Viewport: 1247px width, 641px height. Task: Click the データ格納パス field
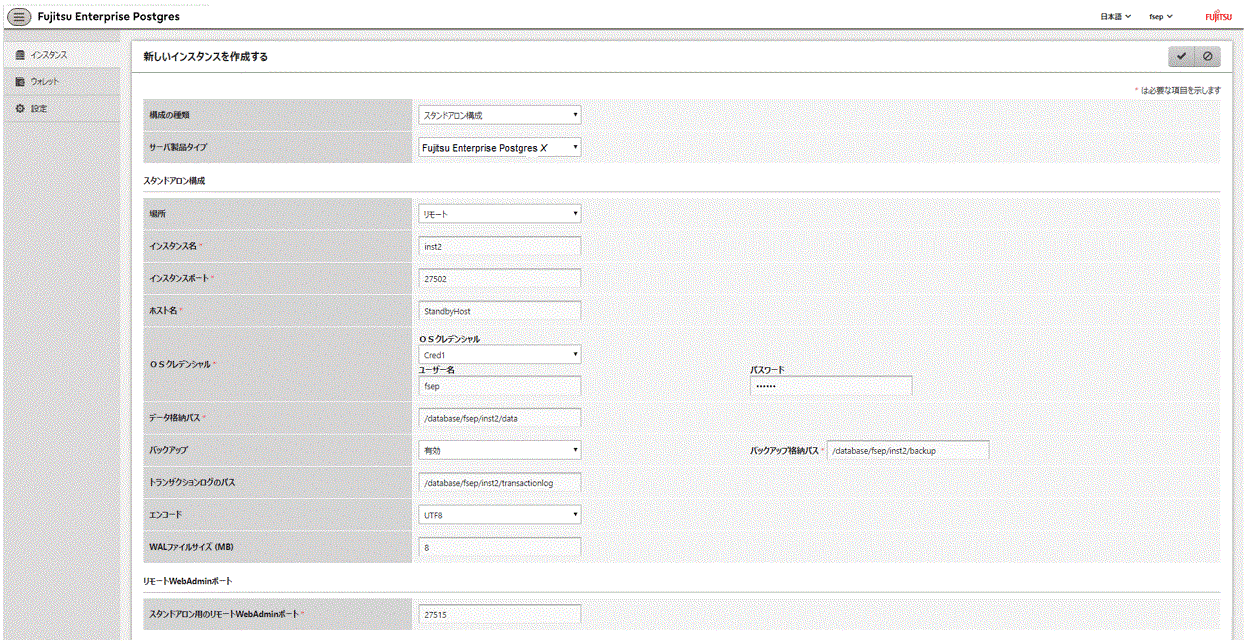500,418
